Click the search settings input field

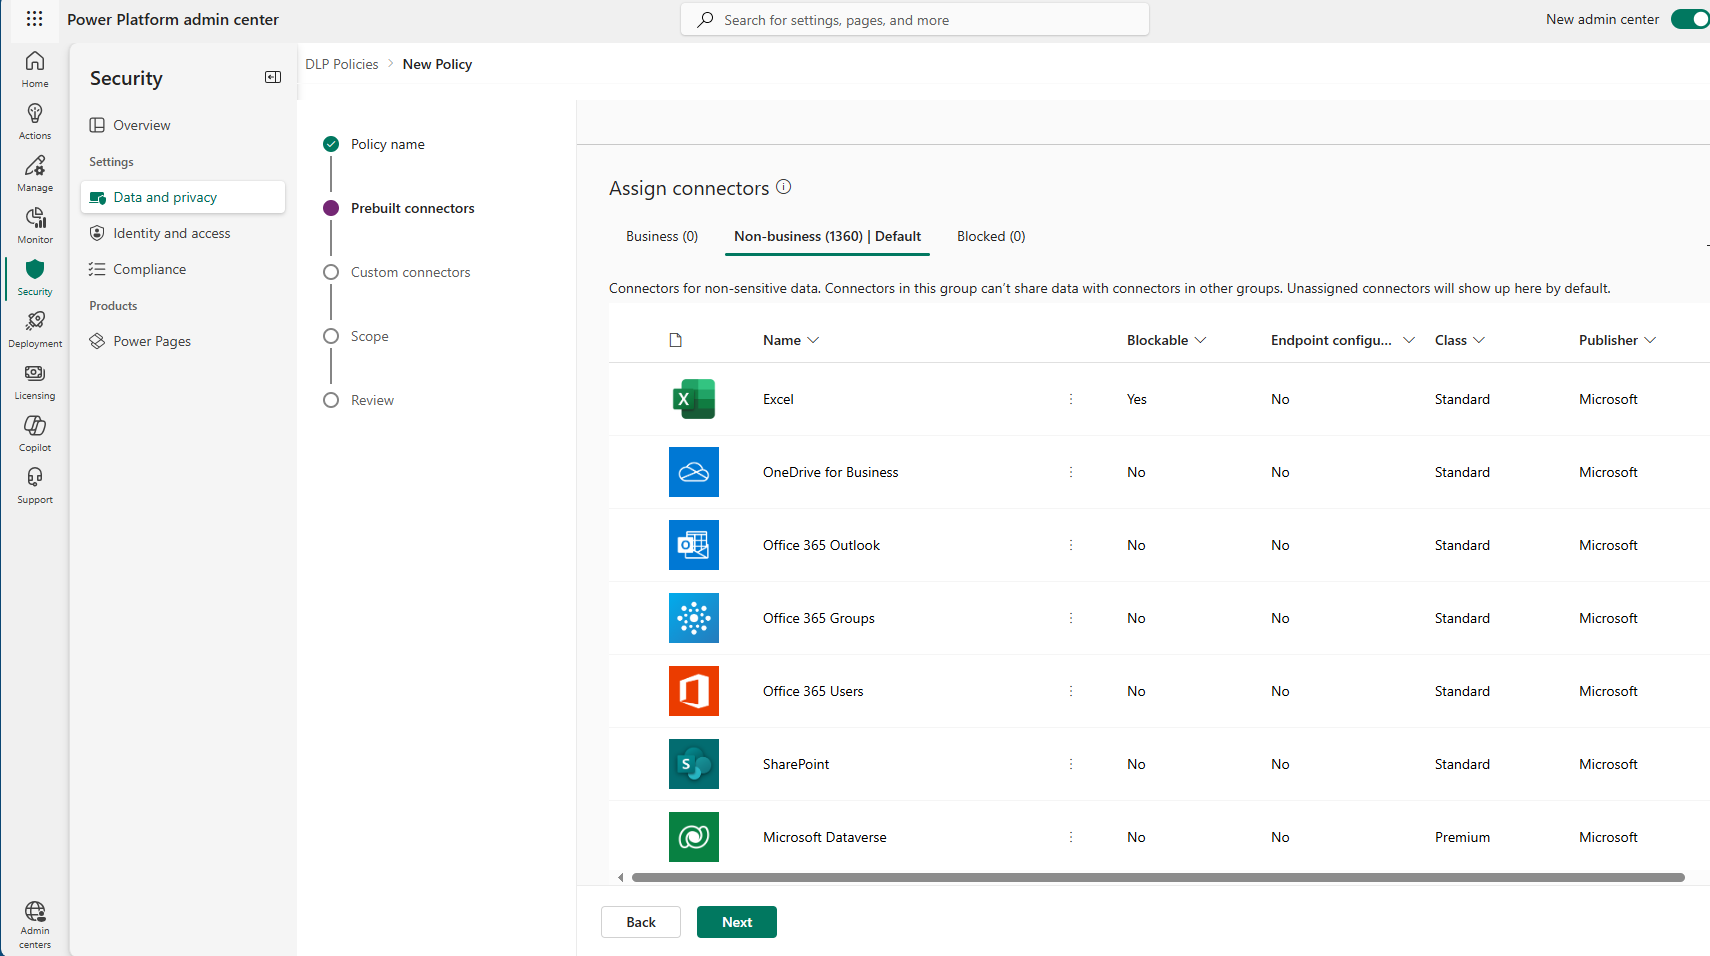click(x=915, y=19)
